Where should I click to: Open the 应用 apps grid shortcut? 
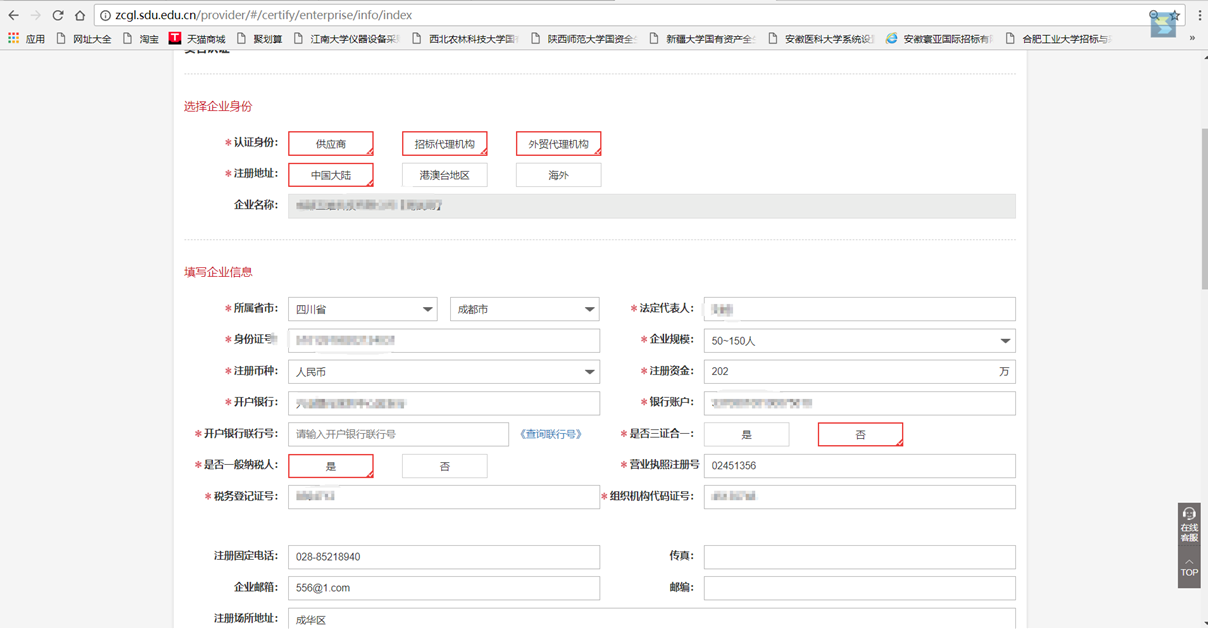pos(26,39)
